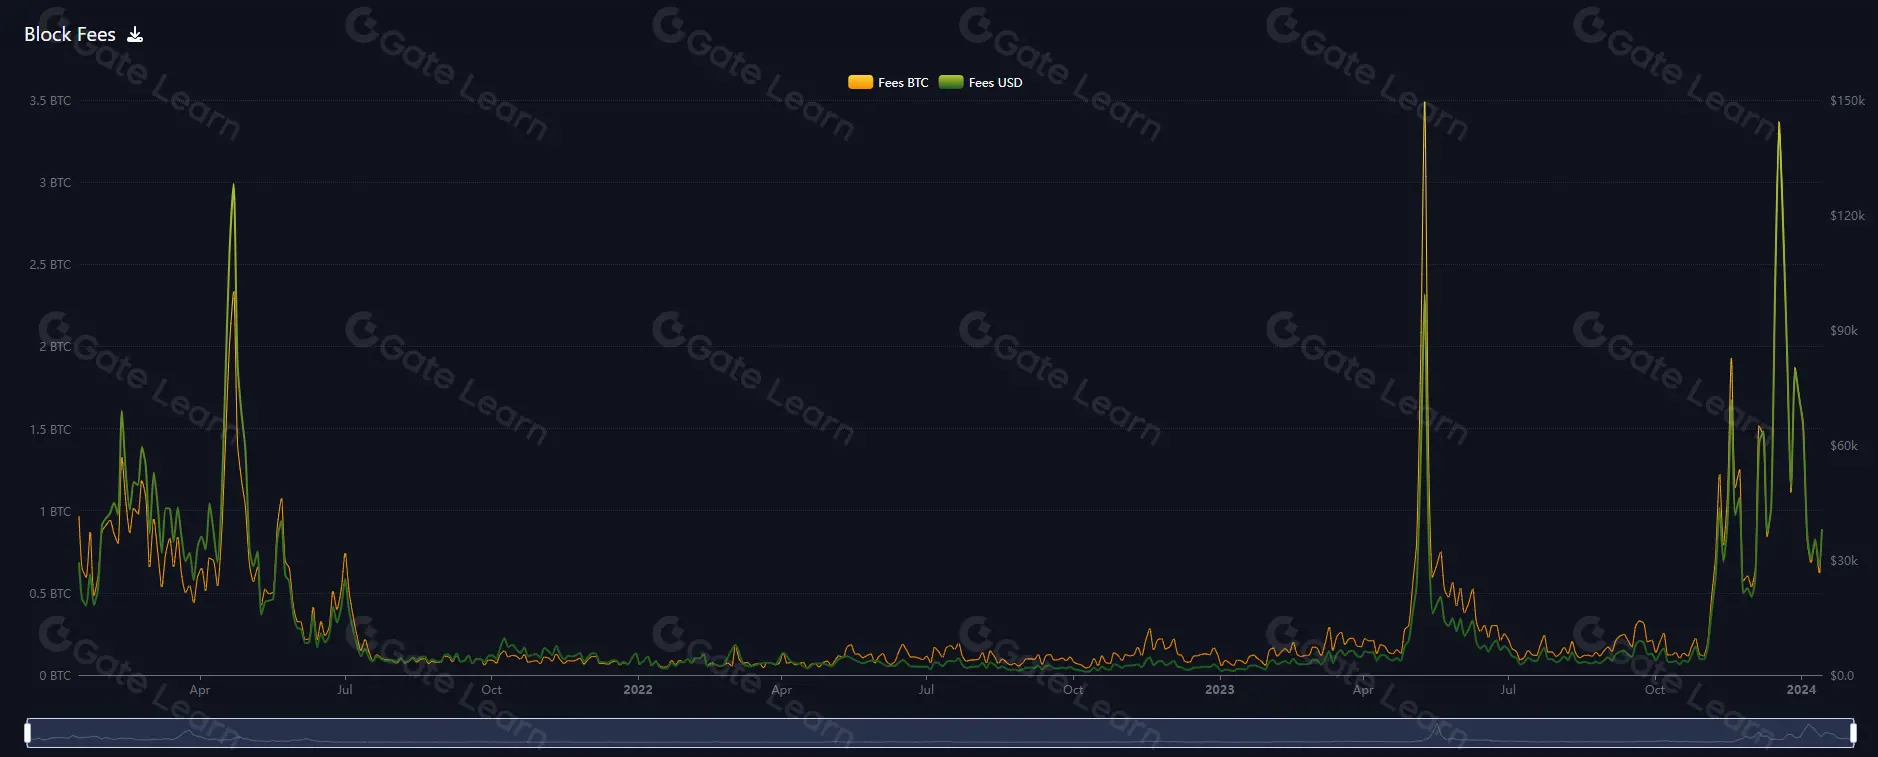Click the 2024 label on the time axis

click(x=1800, y=690)
